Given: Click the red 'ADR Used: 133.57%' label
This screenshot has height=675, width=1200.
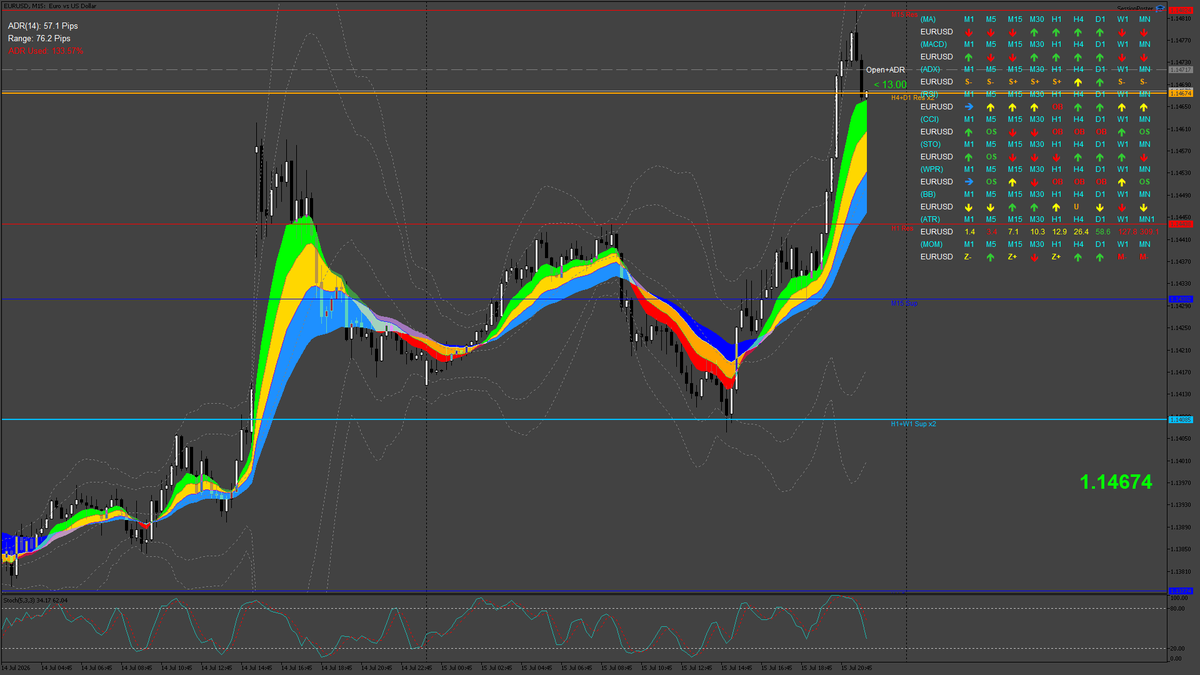Looking at the screenshot, I should point(45,50).
